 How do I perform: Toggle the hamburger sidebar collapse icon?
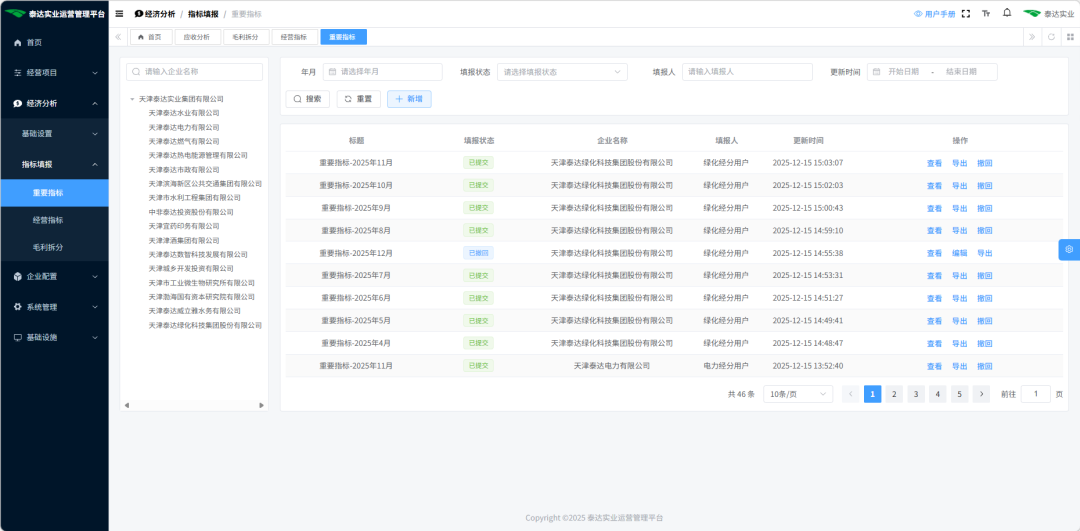coord(120,14)
